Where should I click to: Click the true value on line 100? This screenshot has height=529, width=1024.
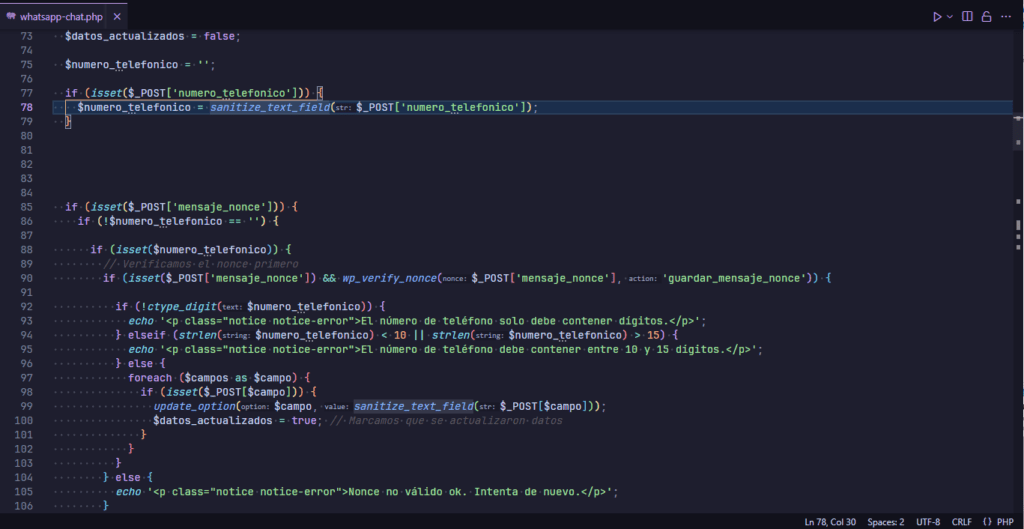coord(304,421)
